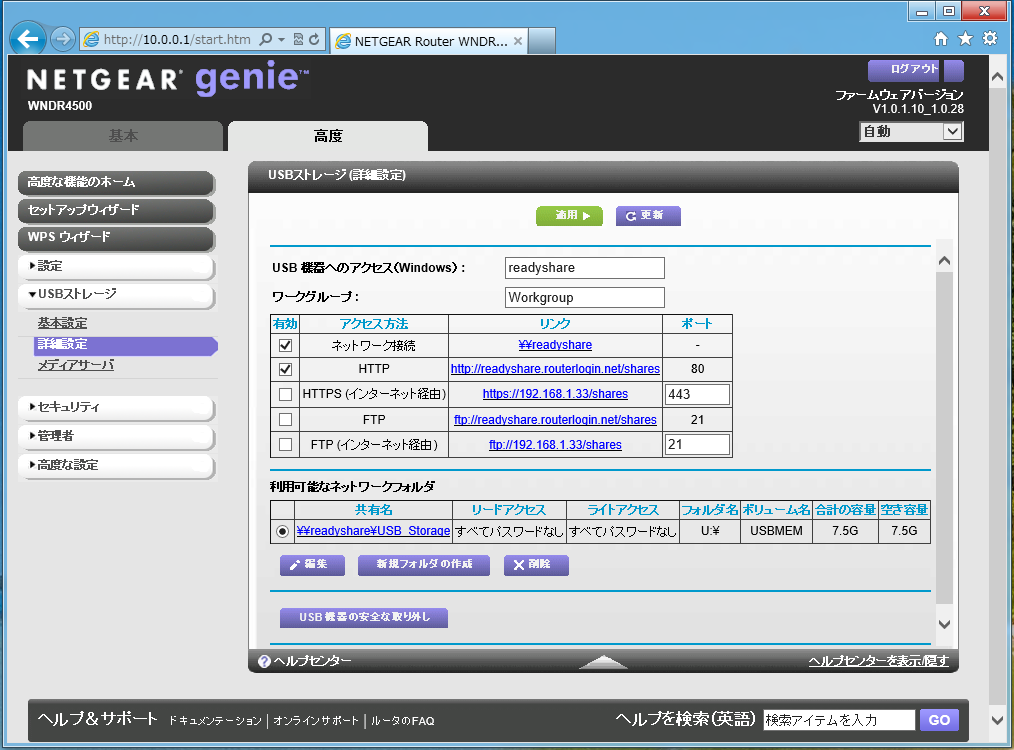Screen dimensions: 1014x750
Task: Enable the HTTPS internet access checkbox
Action: pyautogui.click(x=285, y=394)
